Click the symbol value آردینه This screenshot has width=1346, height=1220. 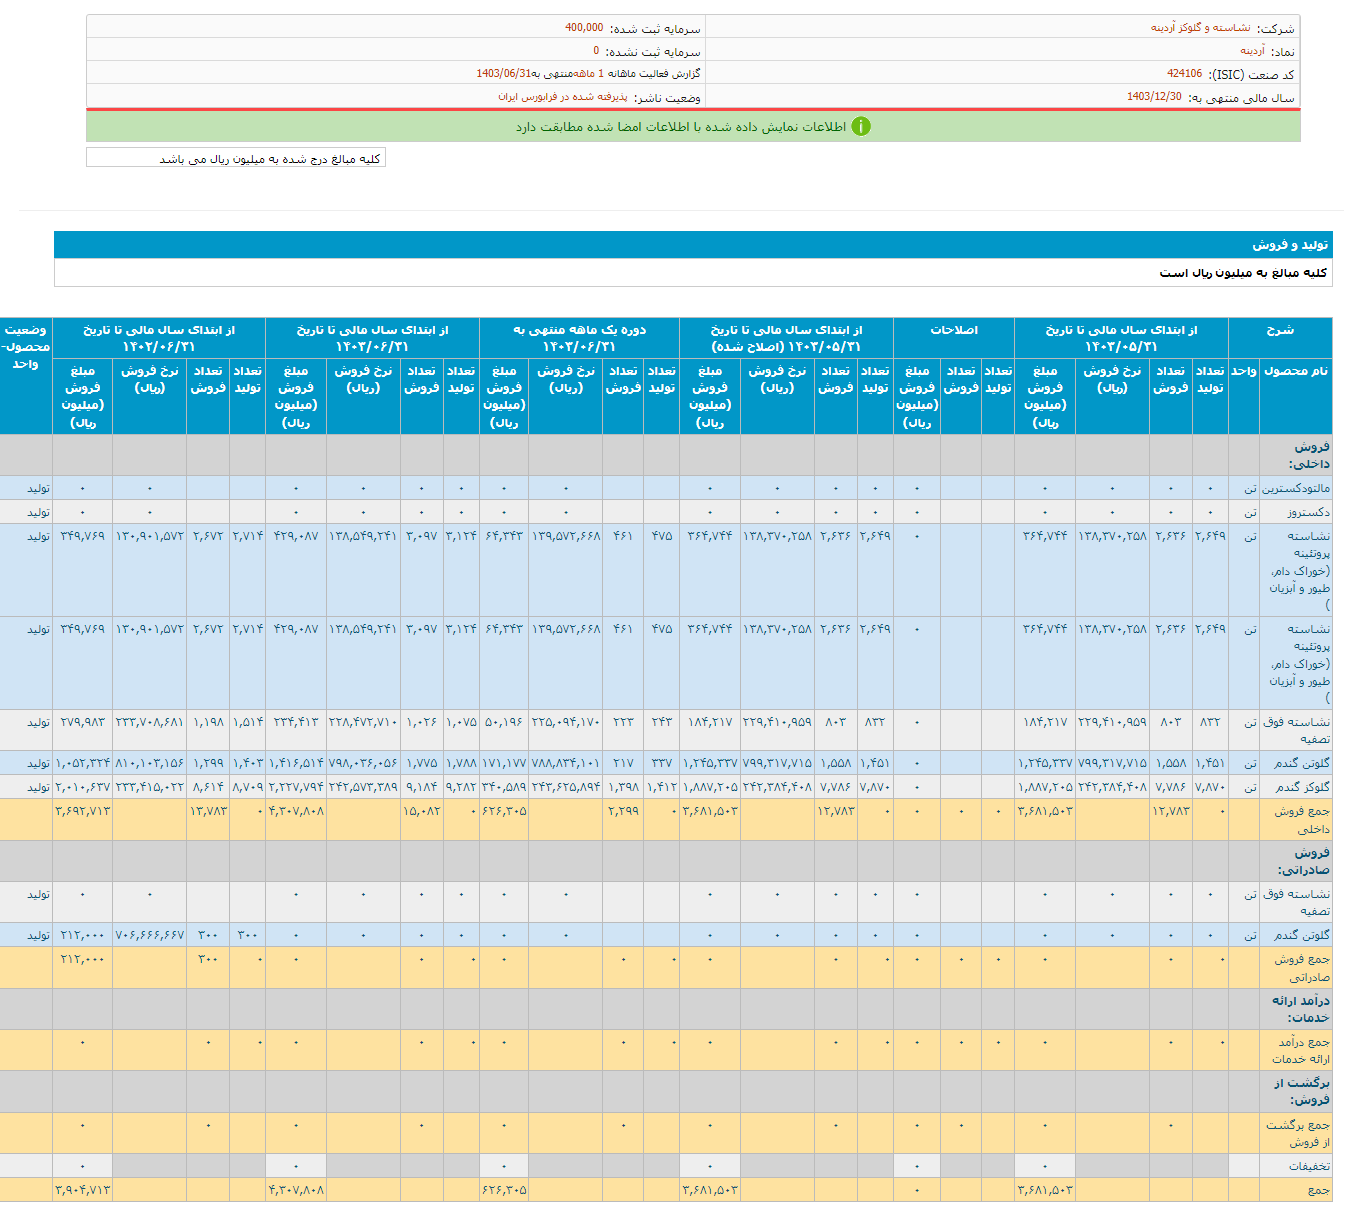pyautogui.click(x=1252, y=51)
